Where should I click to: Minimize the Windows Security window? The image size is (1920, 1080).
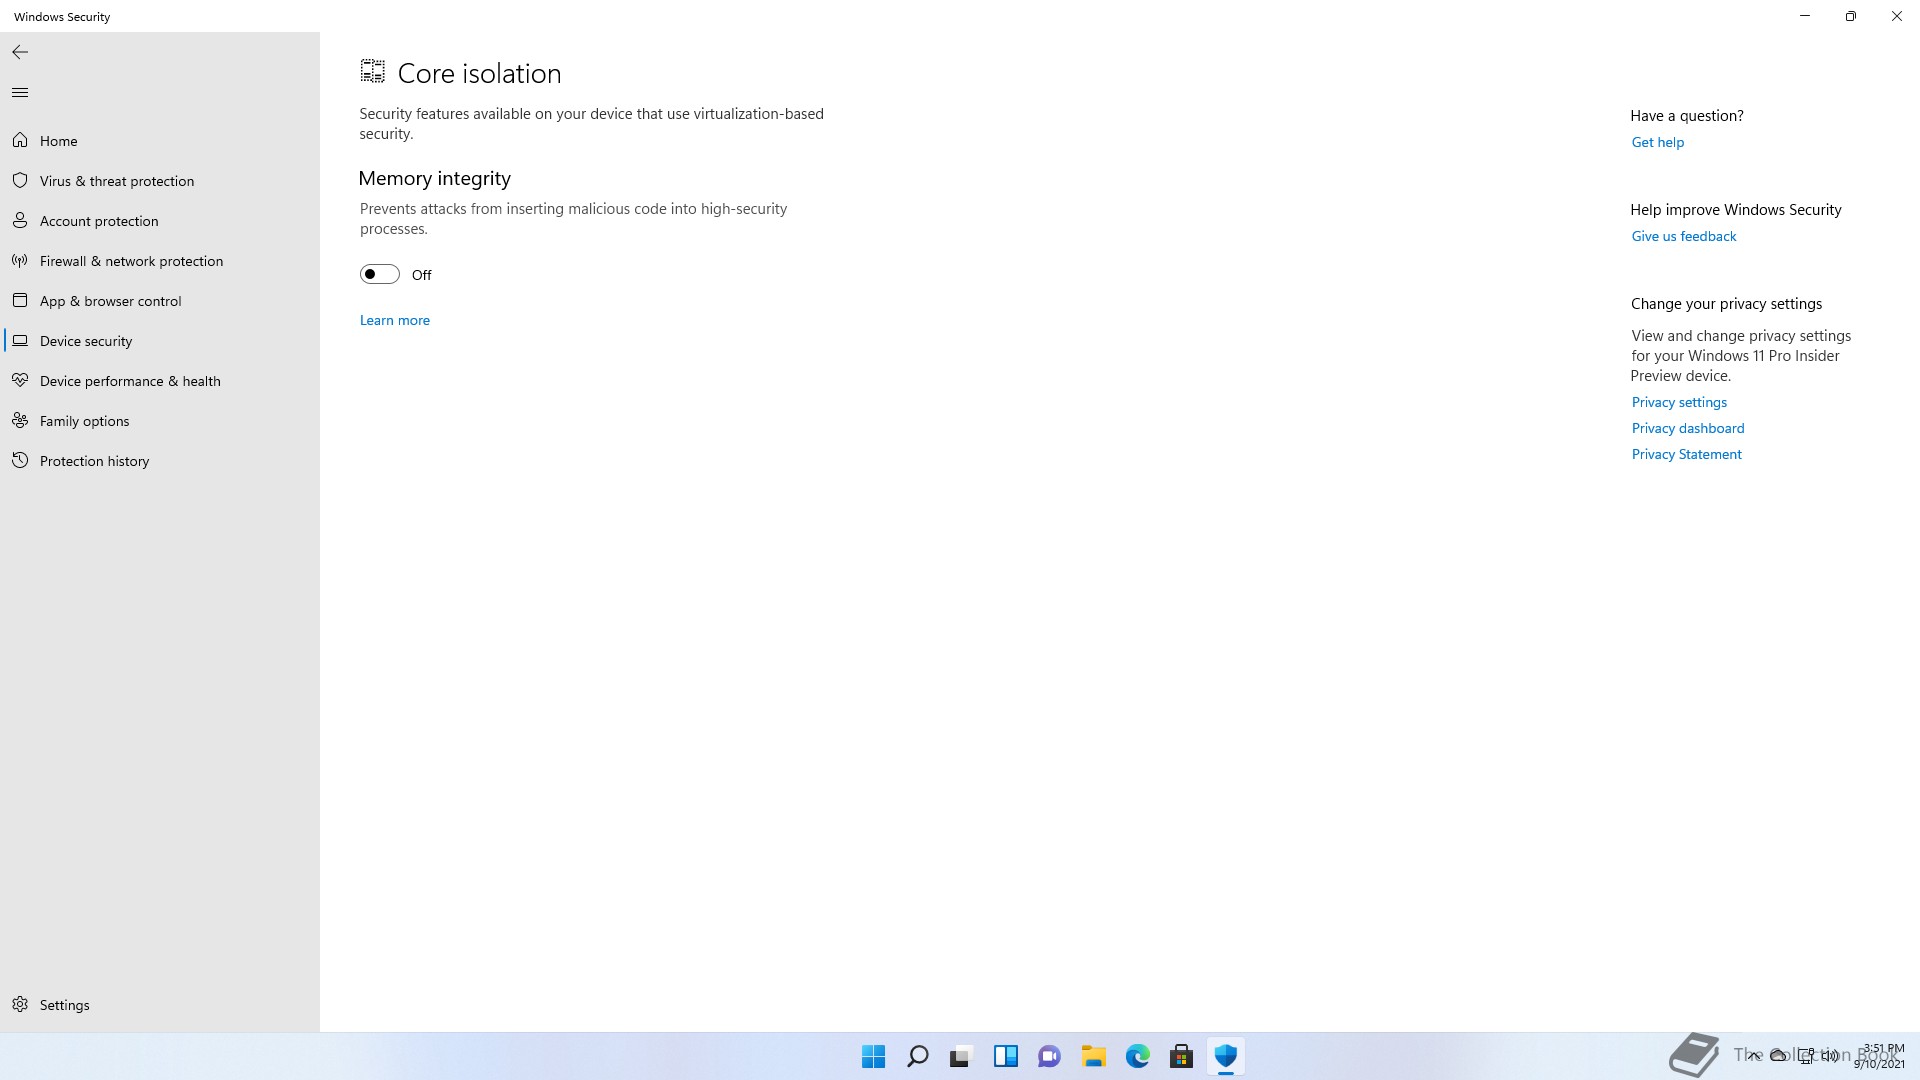click(1805, 16)
